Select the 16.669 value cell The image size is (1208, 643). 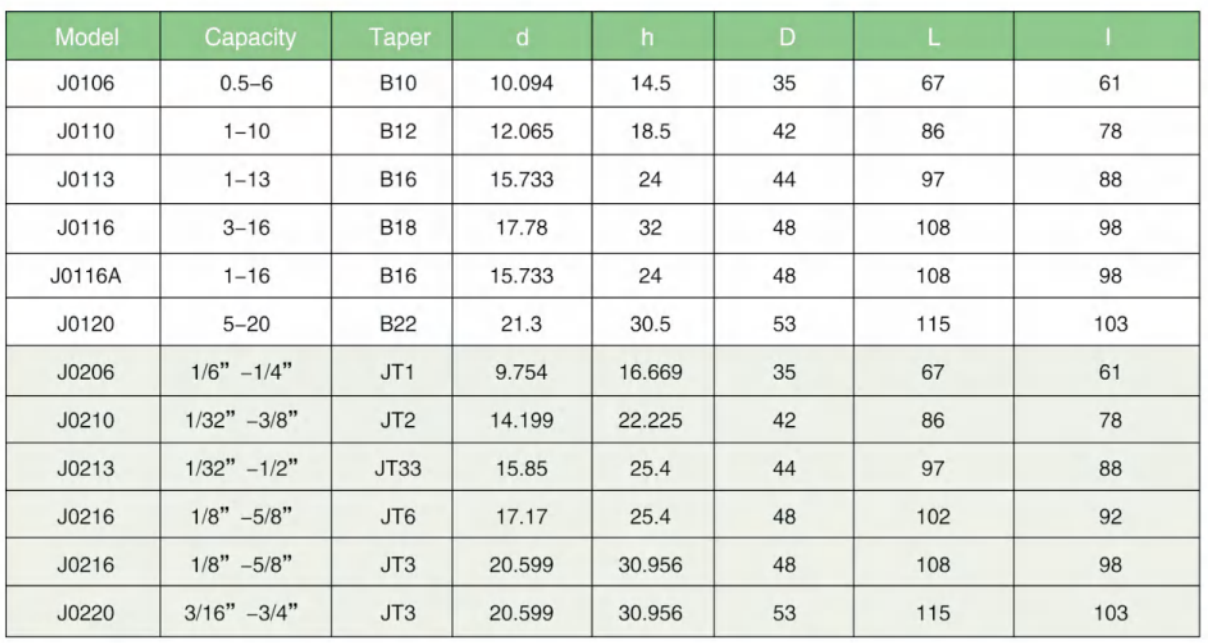tap(650, 372)
